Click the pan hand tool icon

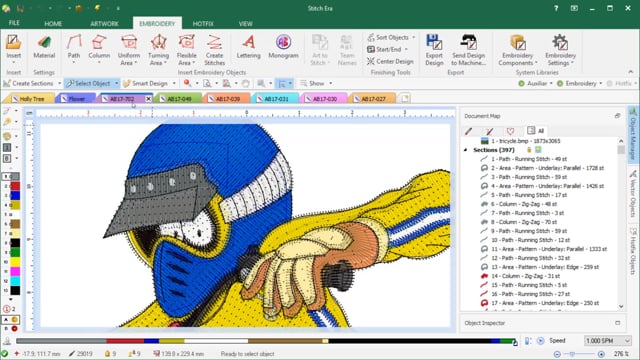[245, 83]
